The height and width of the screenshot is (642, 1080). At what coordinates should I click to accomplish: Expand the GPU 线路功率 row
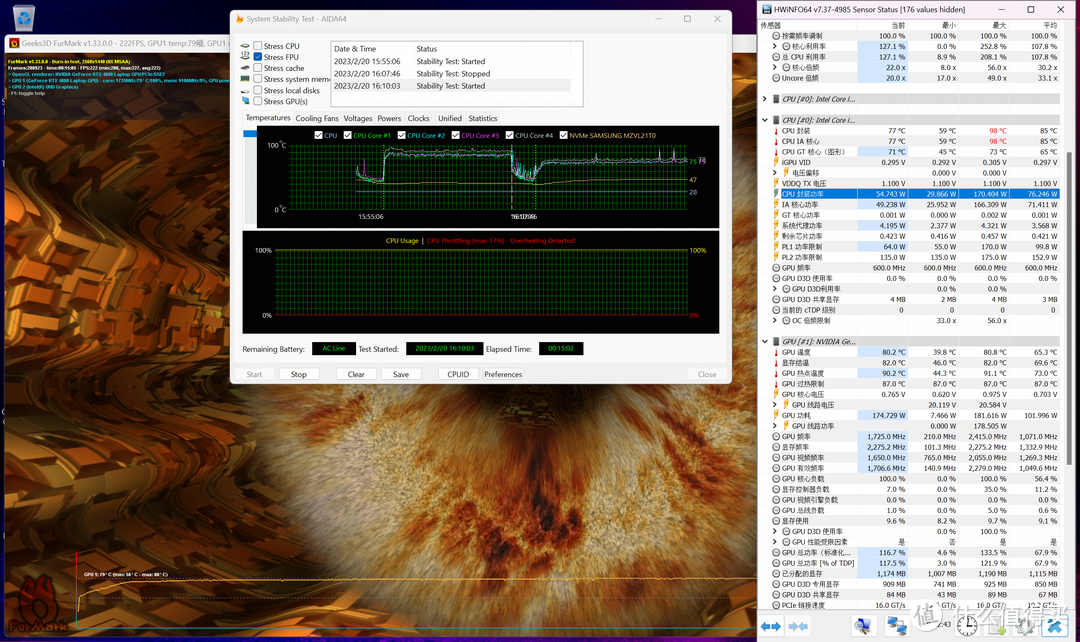coord(775,426)
